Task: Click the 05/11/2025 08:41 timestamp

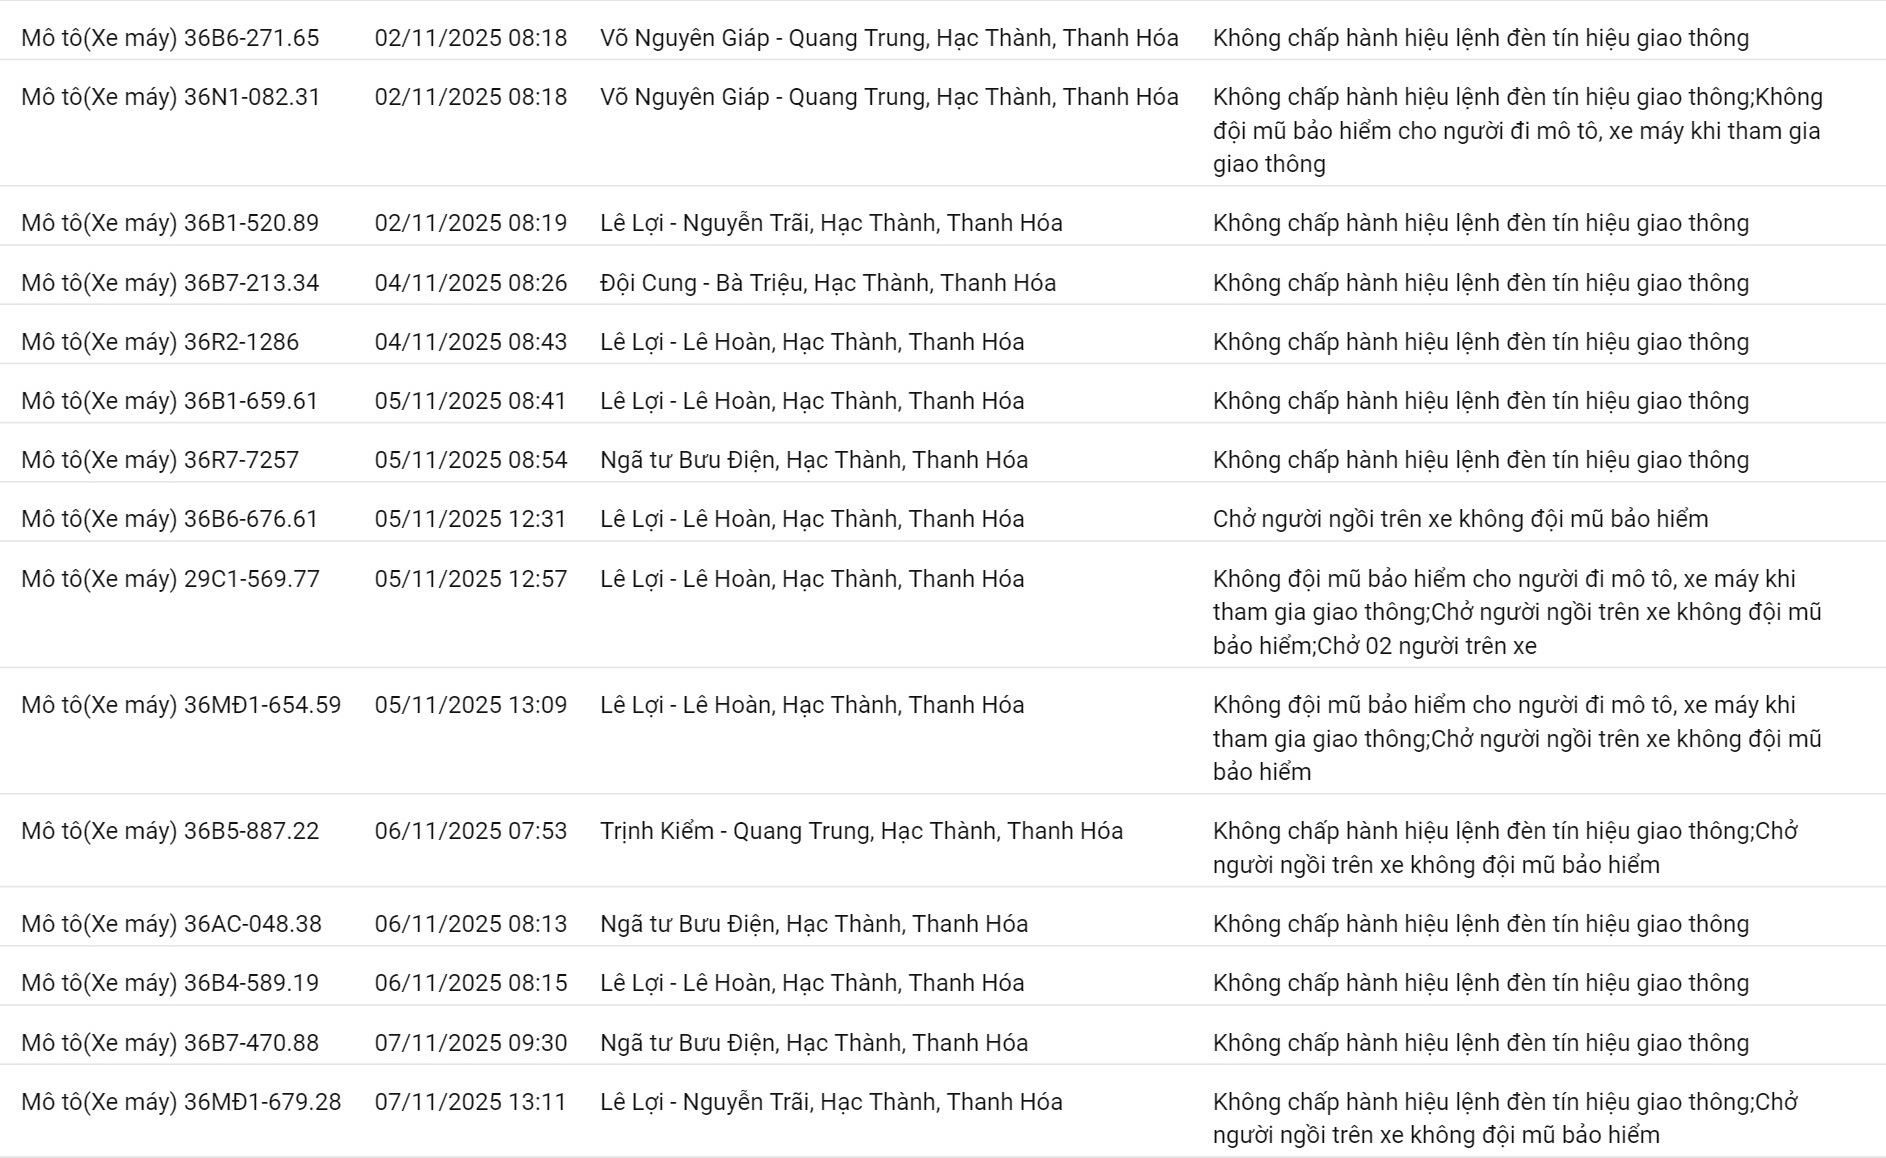Action: click(x=470, y=401)
